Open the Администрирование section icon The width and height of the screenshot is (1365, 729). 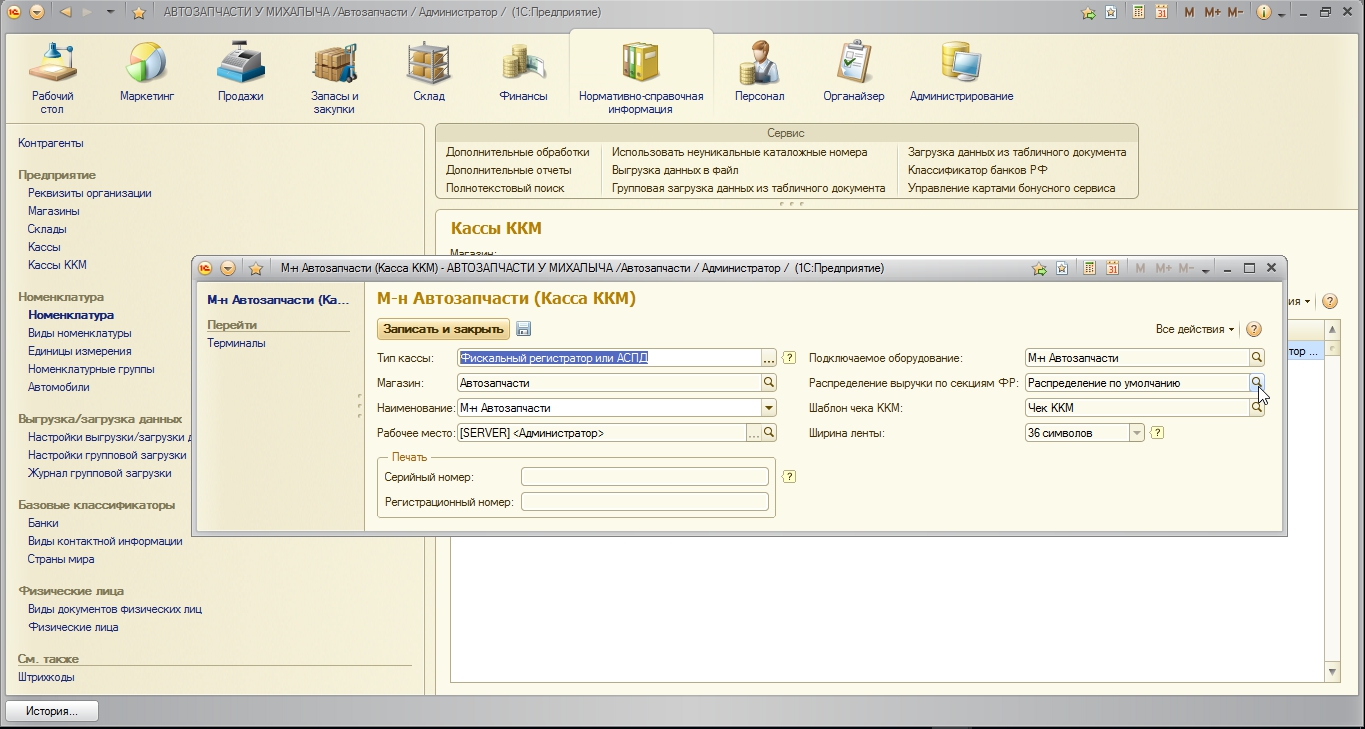pyautogui.click(x=960, y=64)
